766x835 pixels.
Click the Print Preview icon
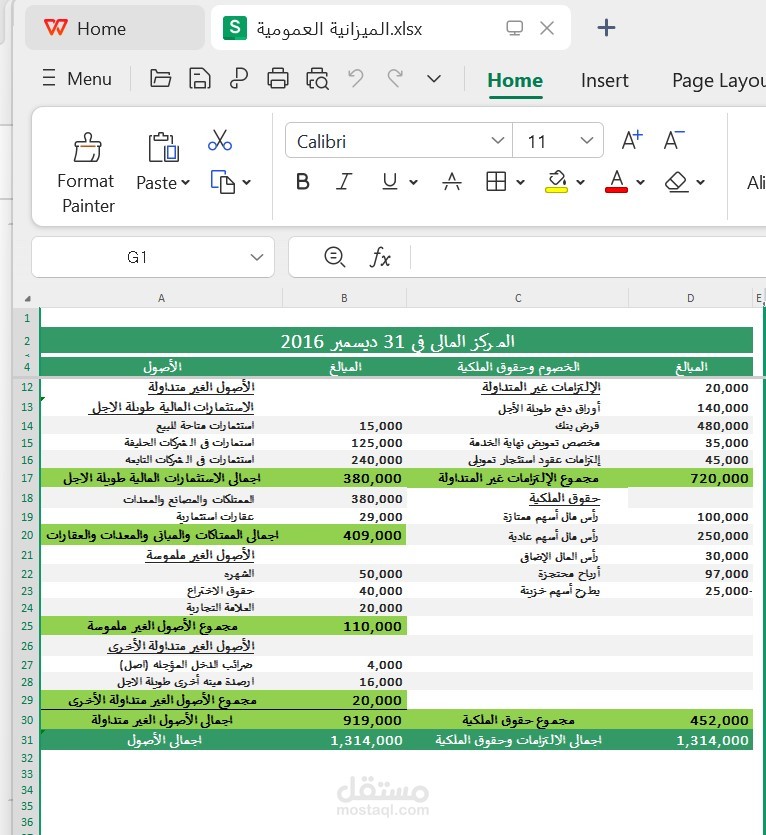click(317, 78)
